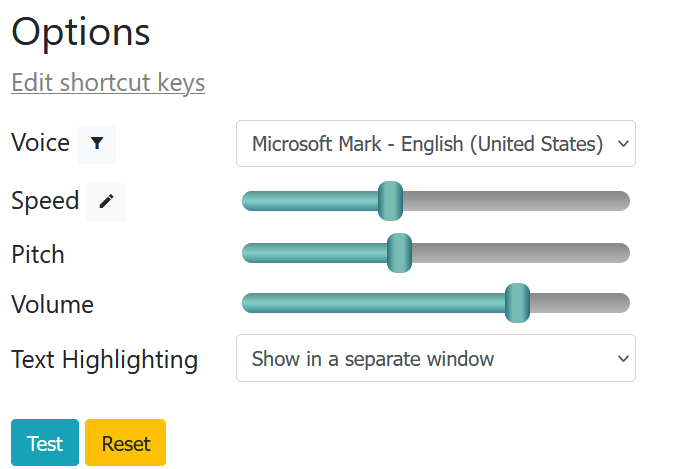This screenshot has width=688, height=469.
Task: Click the Voice label text
Action: pyautogui.click(x=40, y=143)
